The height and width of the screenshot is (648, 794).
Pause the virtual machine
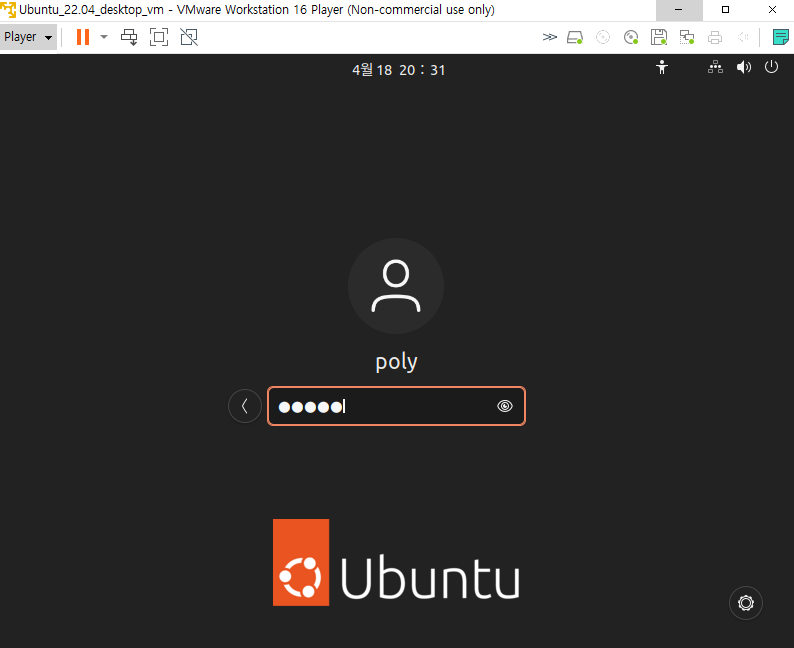tap(83, 37)
